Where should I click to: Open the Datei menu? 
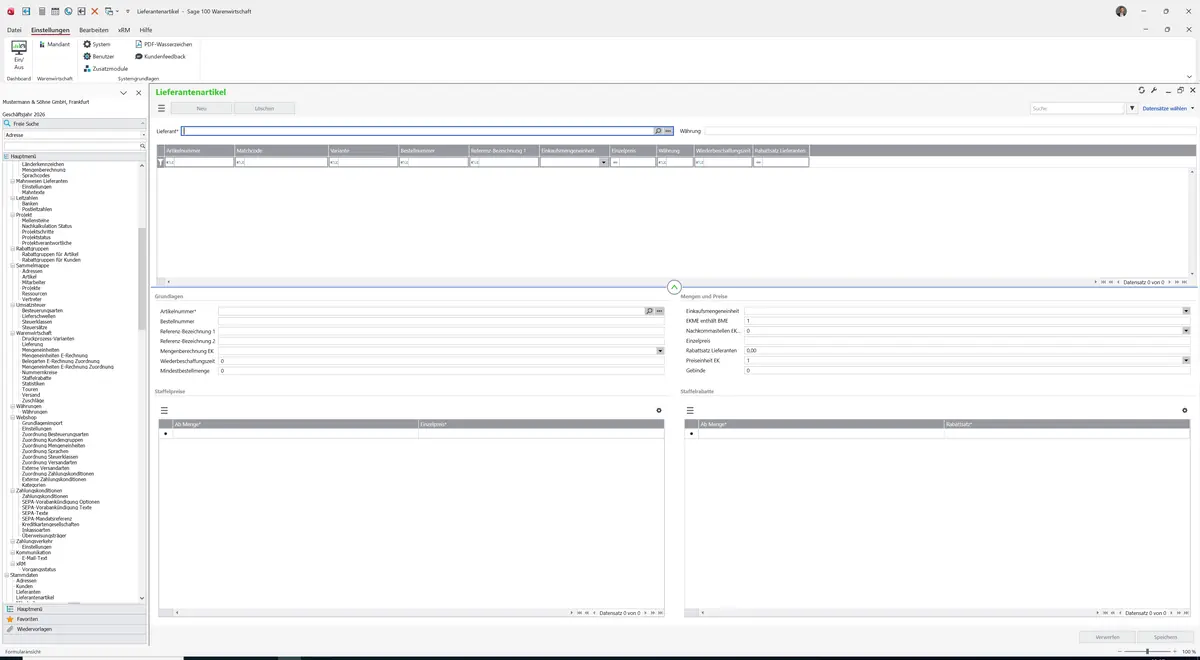pyautogui.click(x=14, y=30)
